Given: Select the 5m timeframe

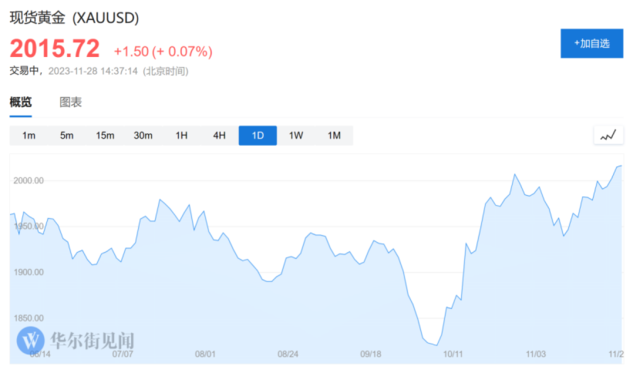Looking at the screenshot, I should (x=67, y=135).
